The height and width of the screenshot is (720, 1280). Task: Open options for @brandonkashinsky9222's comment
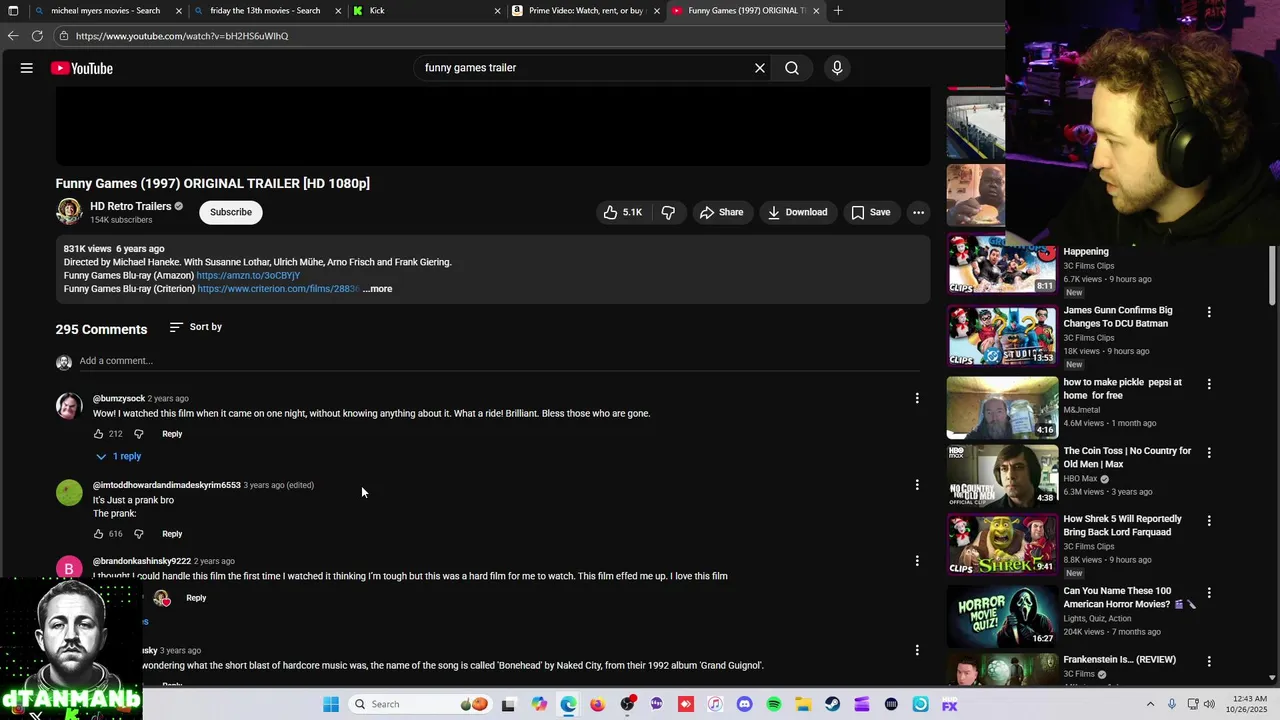(x=917, y=561)
